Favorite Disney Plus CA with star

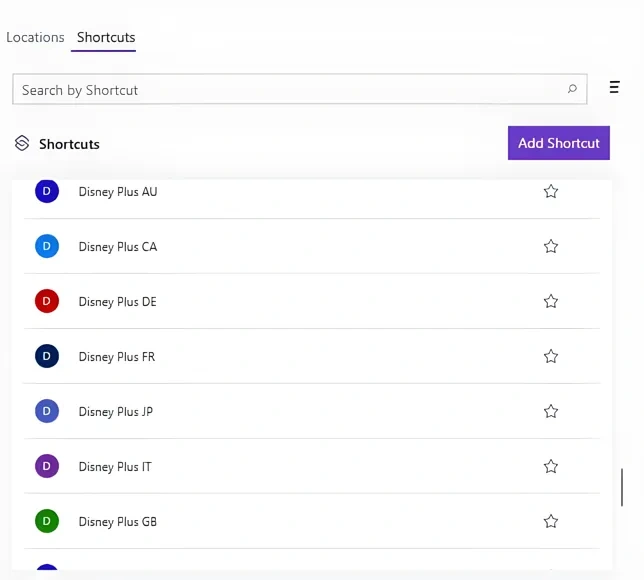[x=551, y=246]
